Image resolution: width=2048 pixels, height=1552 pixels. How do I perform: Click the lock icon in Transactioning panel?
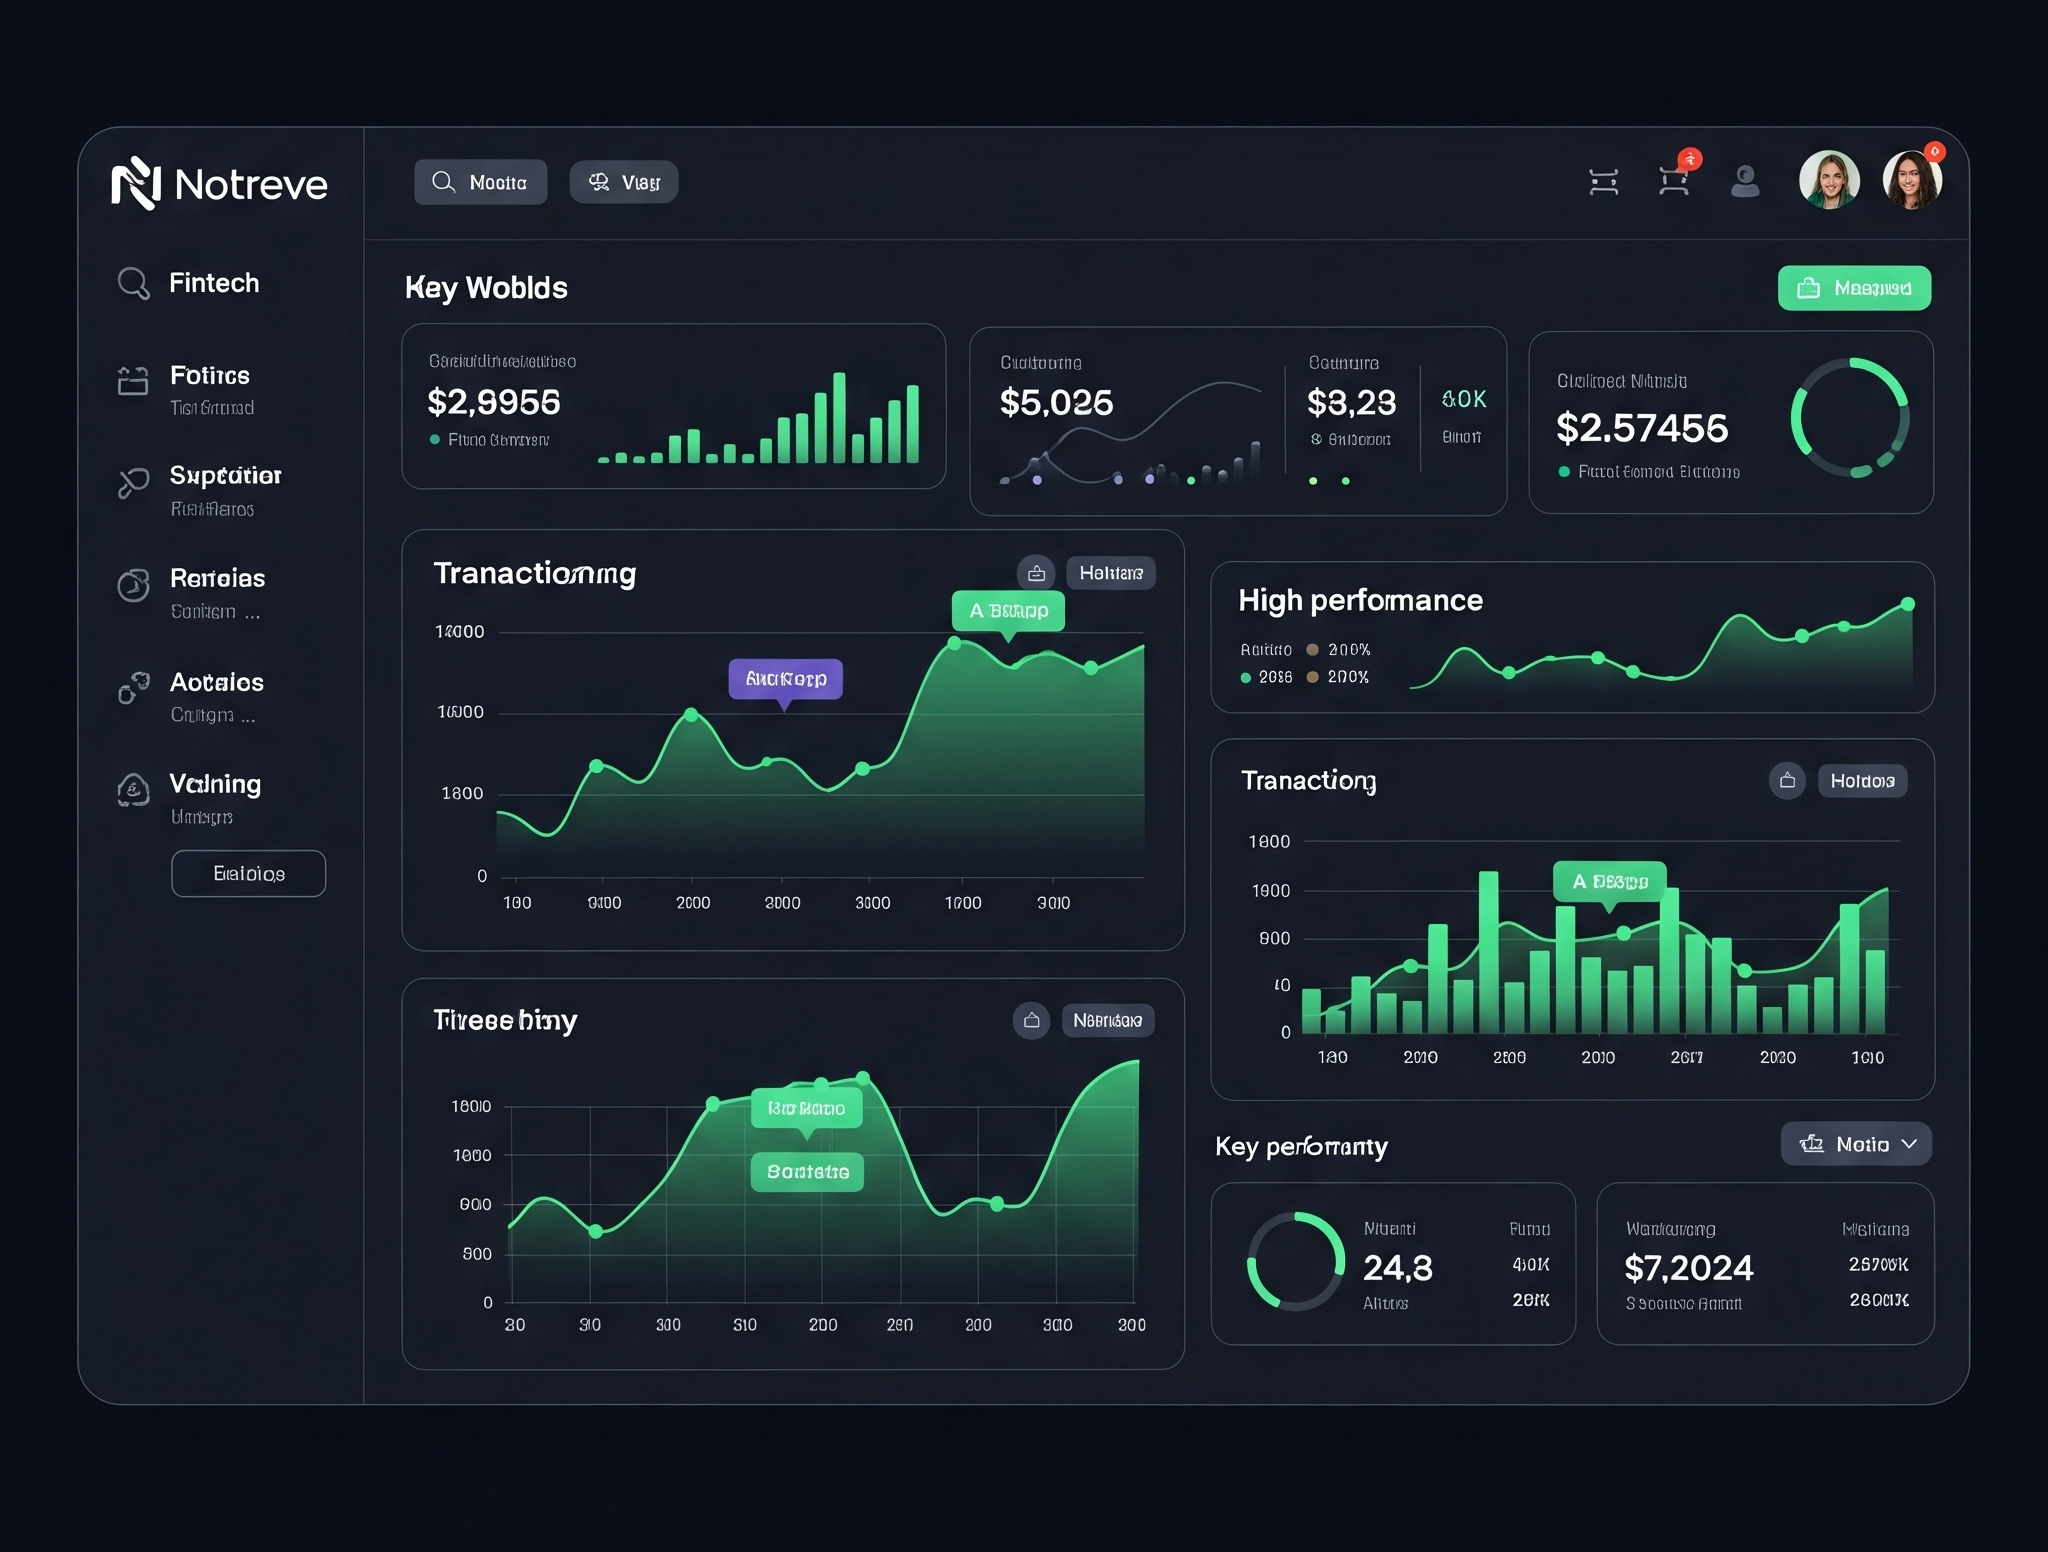[x=1036, y=573]
